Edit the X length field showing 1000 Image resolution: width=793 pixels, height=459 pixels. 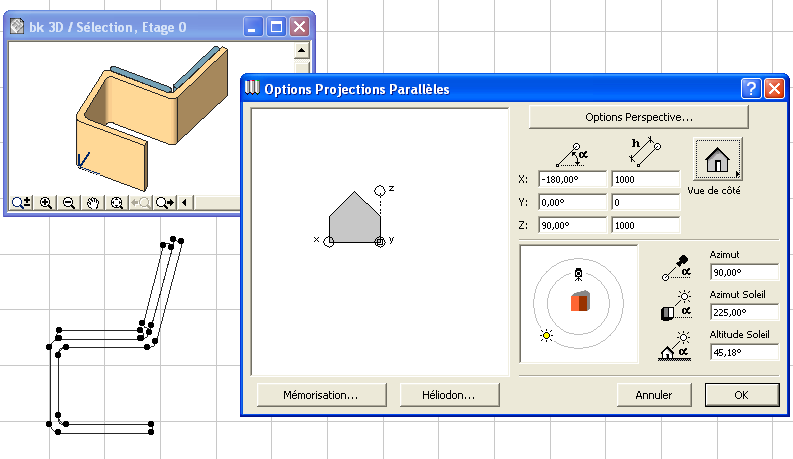tap(646, 179)
